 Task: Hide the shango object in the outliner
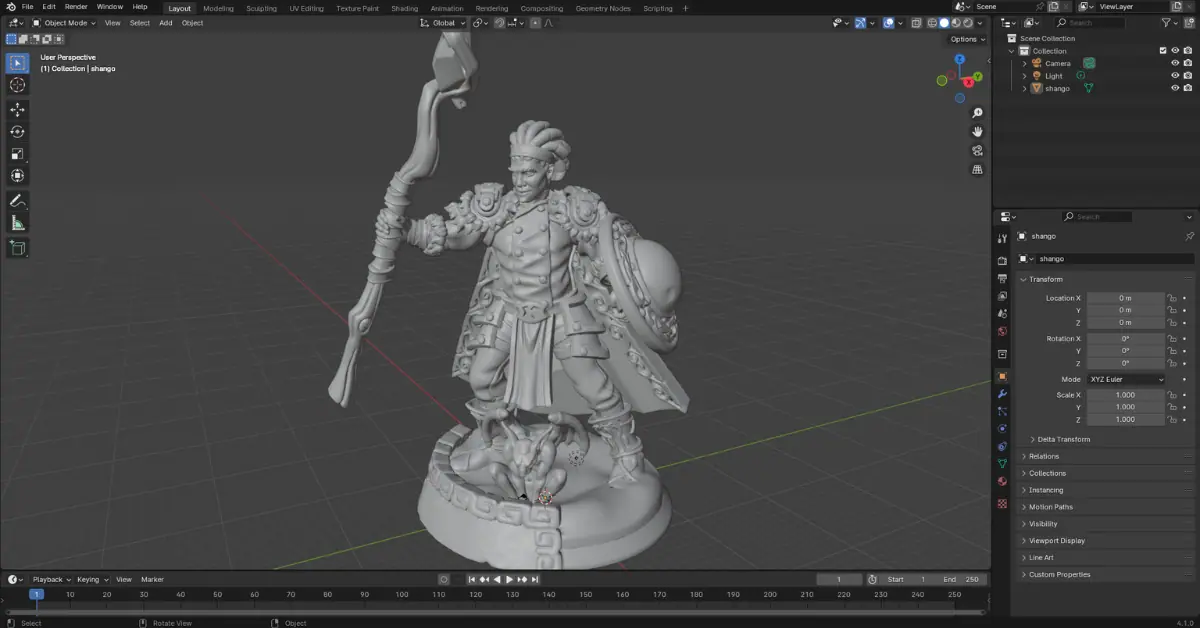[1174, 88]
